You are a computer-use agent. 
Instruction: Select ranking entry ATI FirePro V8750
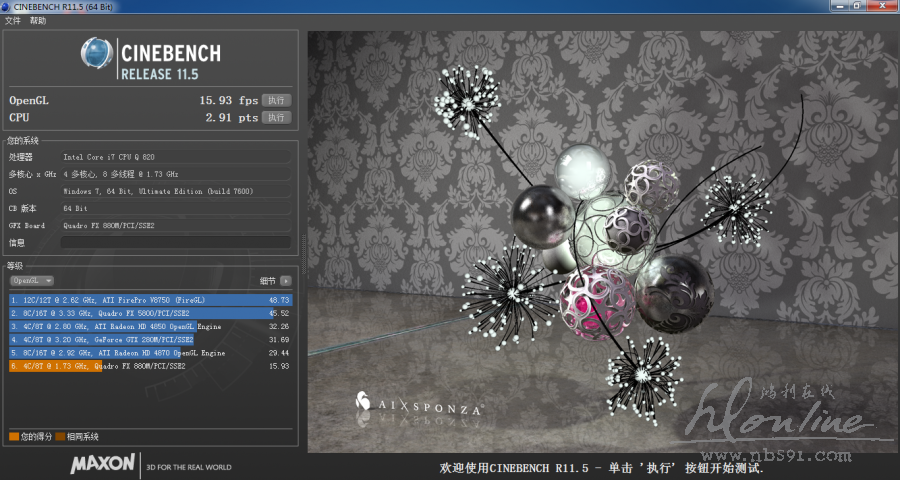(x=150, y=299)
